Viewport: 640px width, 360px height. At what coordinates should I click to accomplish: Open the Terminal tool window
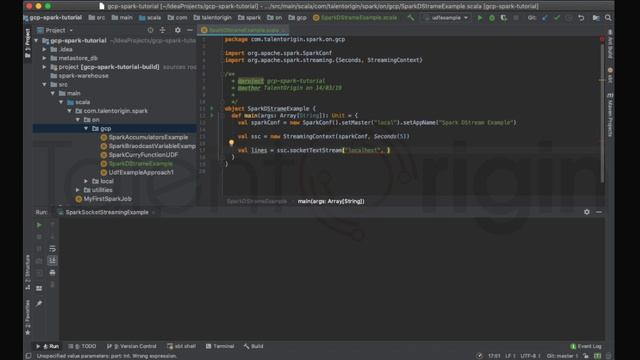(220, 346)
